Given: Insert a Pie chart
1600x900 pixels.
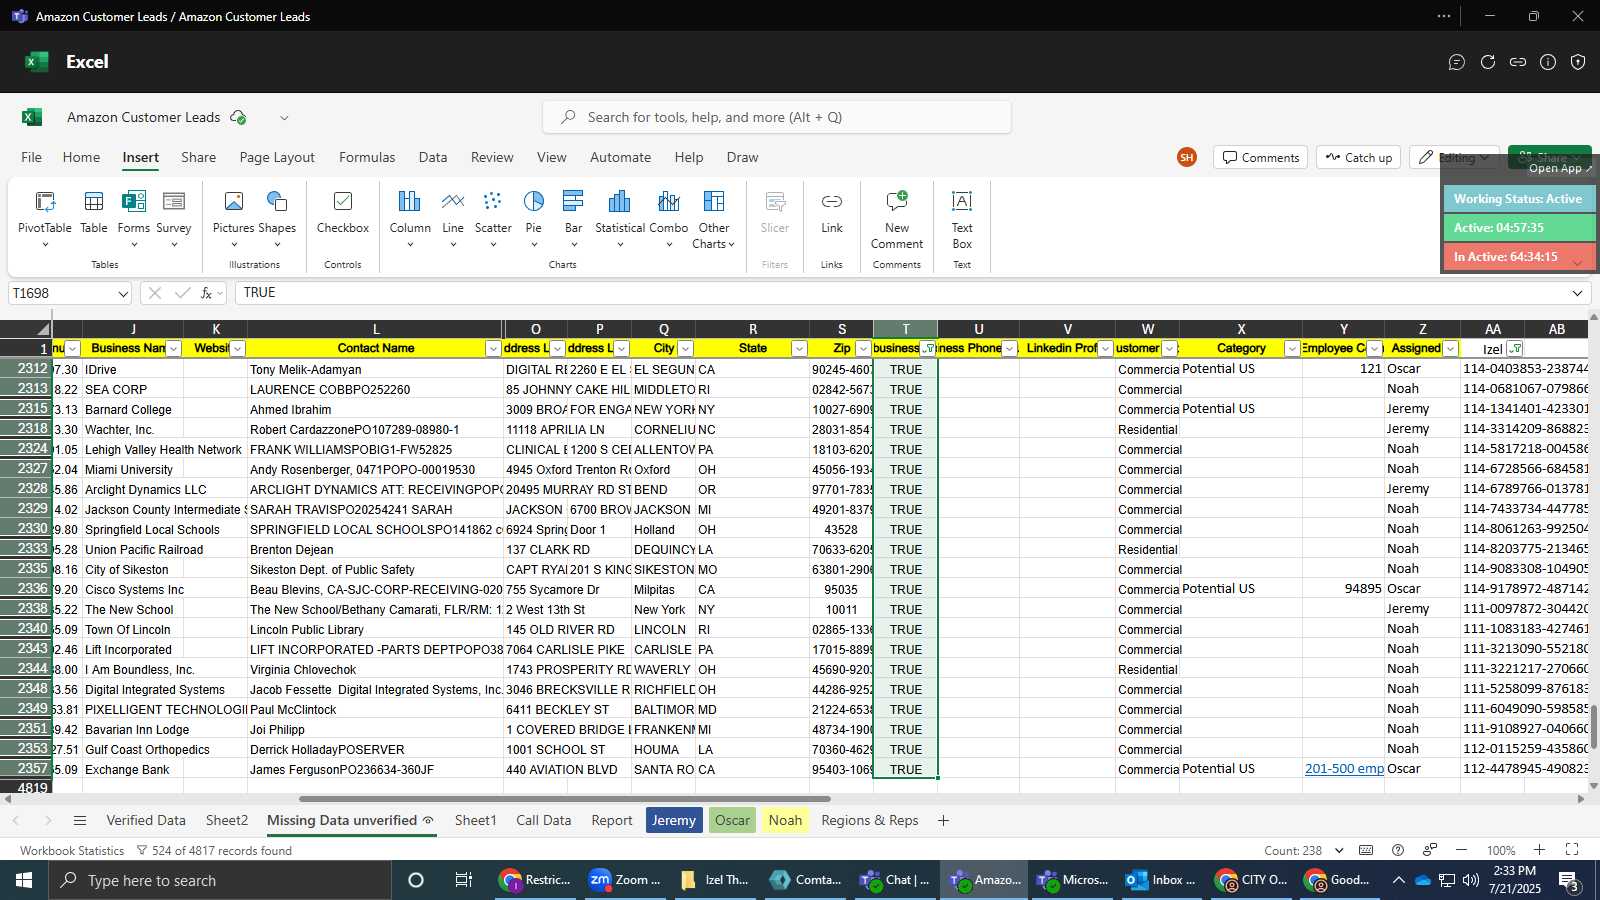Looking at the screenshot, I should (x=534, y=218).
